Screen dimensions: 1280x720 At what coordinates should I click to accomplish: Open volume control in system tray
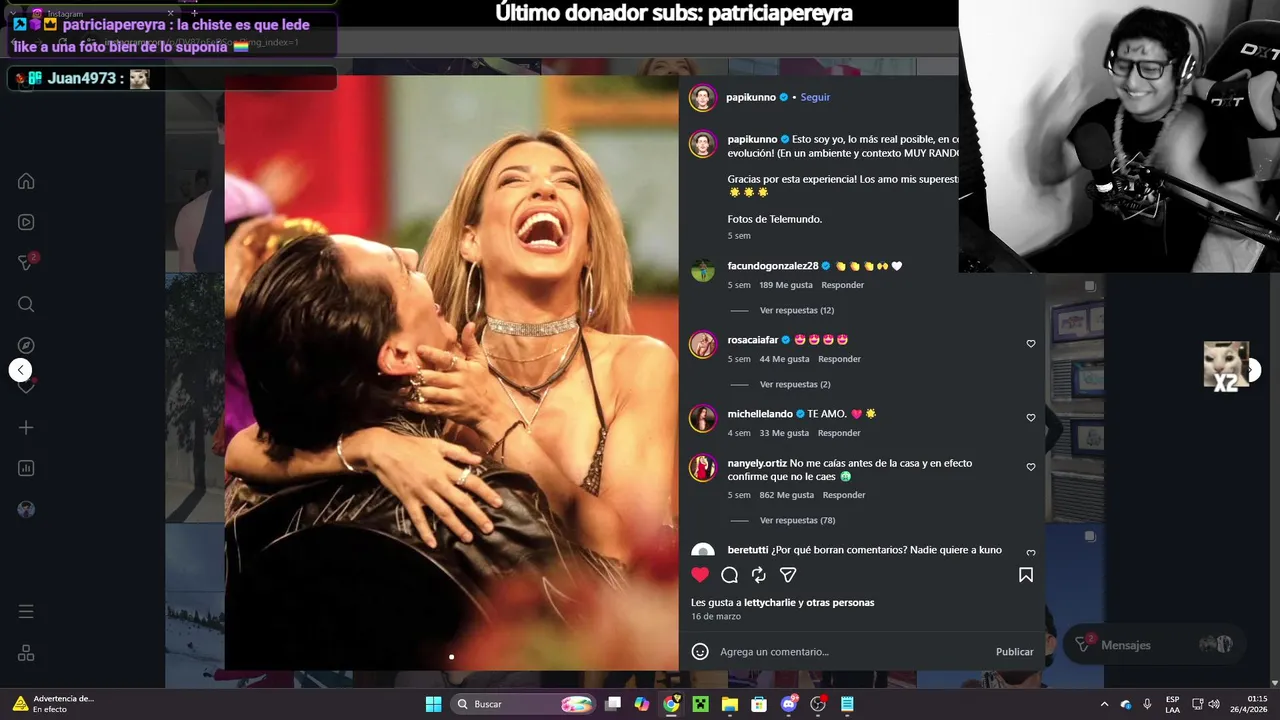coord(1214,704)
